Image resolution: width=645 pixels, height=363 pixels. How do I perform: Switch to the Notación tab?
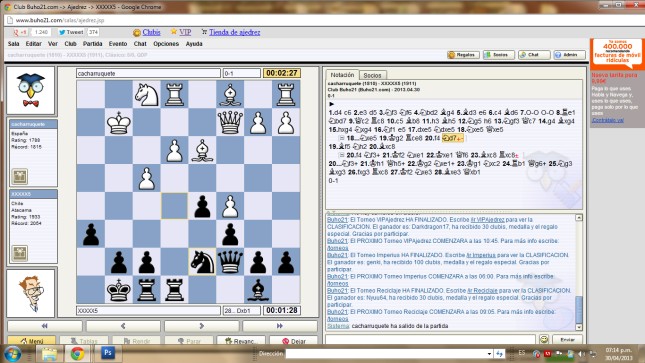pyautogui.click(x=342, y=75)
